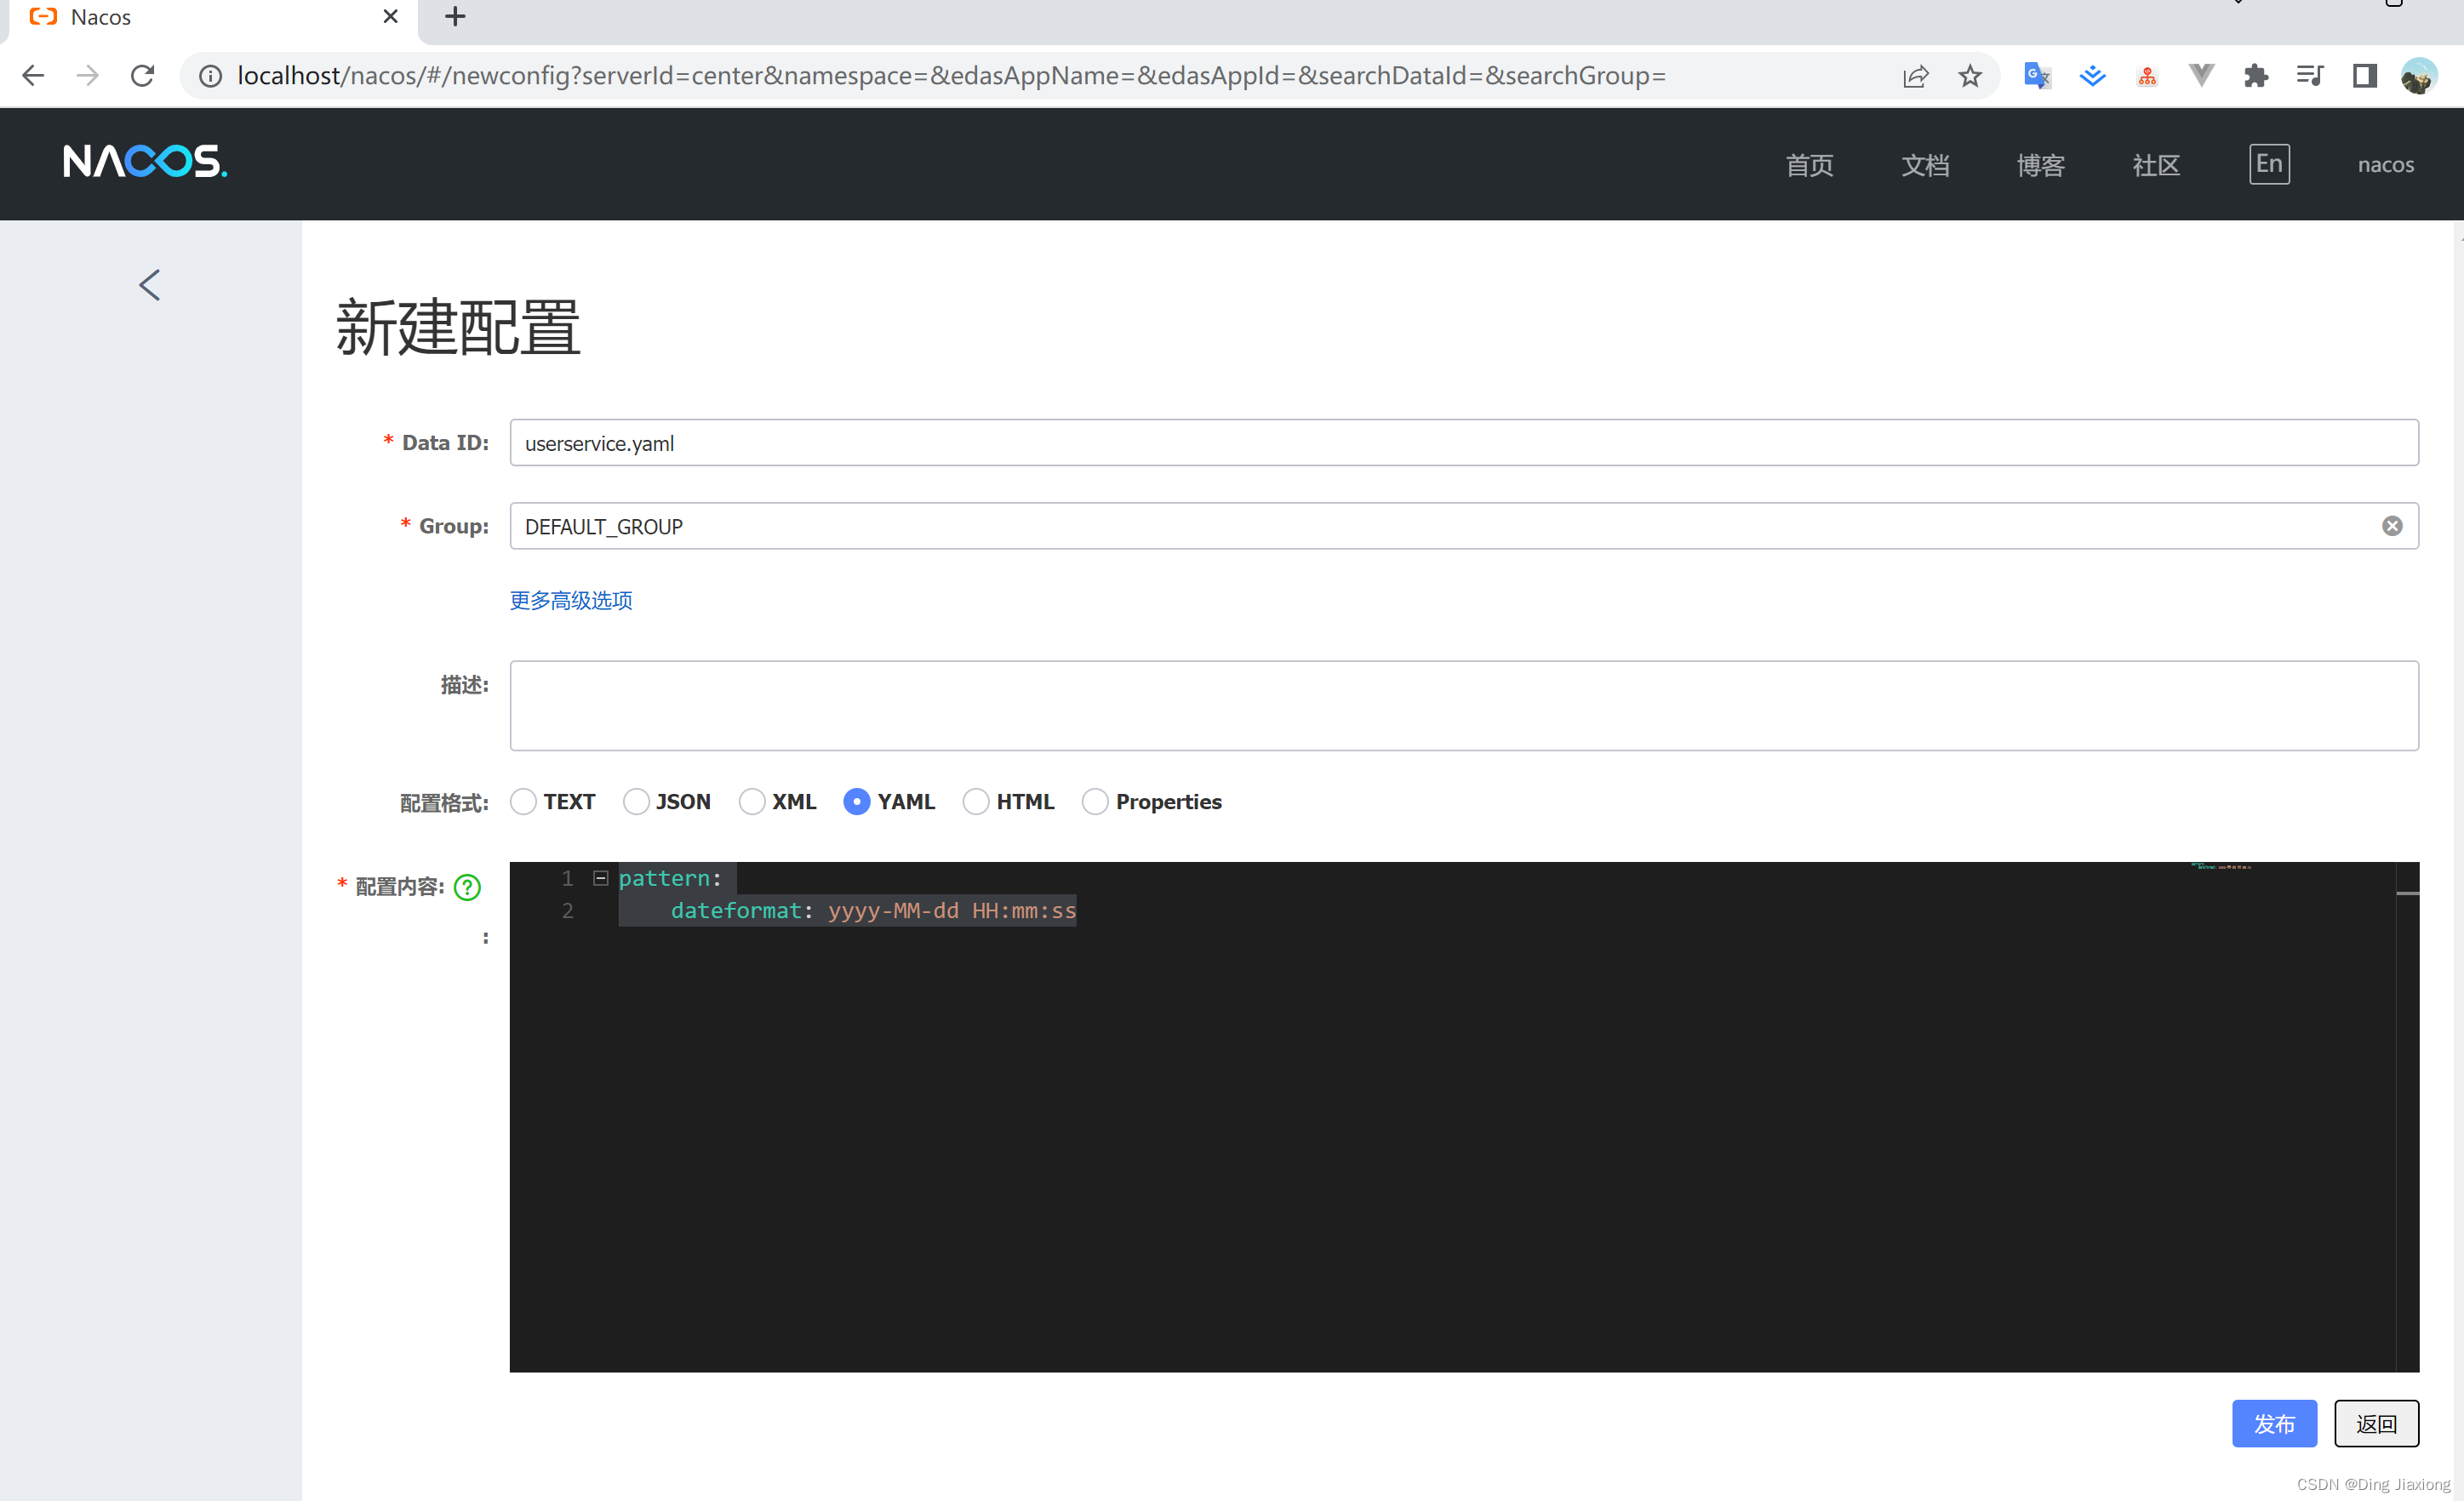
Task: Expand 更多高级选项 advanced options
Action: coord(571,600)
